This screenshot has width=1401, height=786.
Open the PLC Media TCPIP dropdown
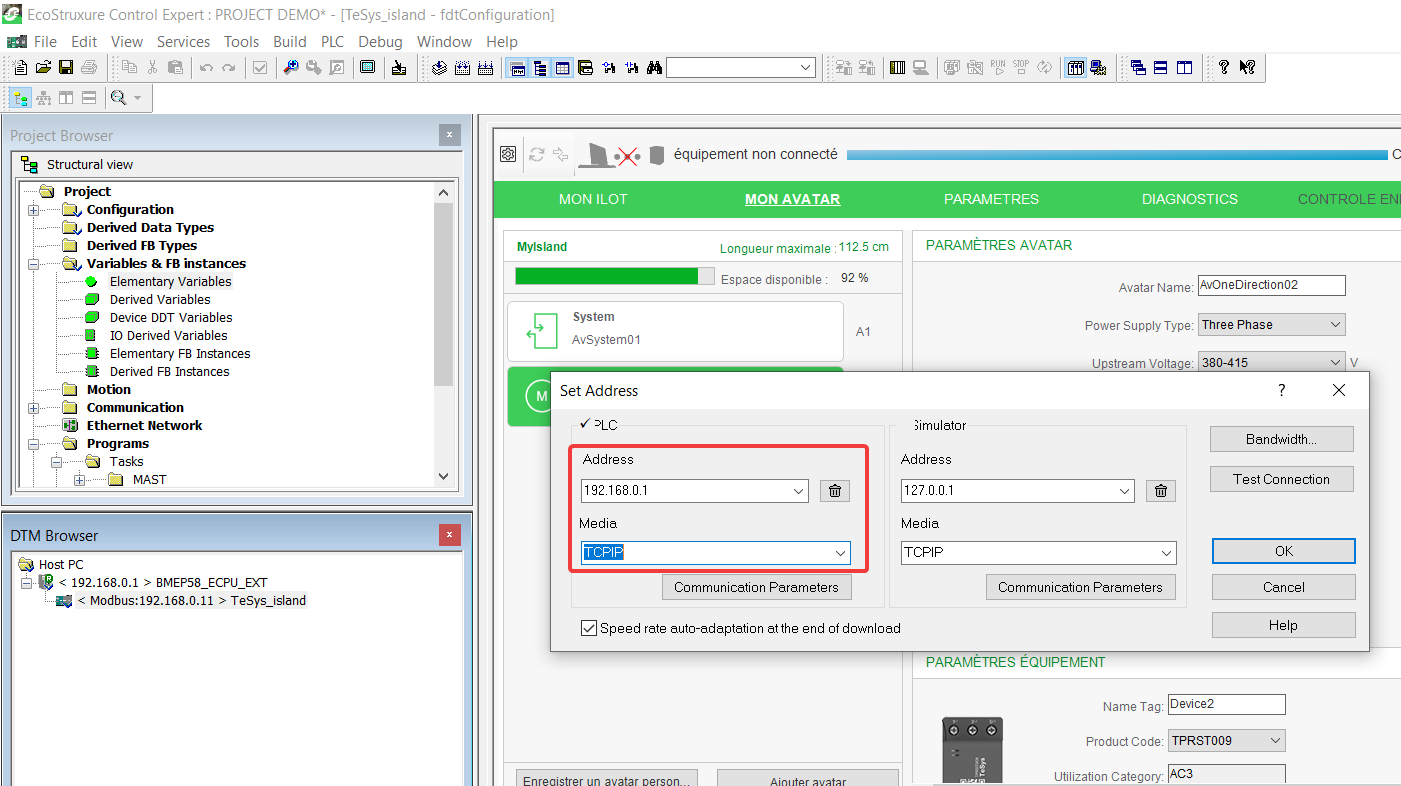(840, 552)
